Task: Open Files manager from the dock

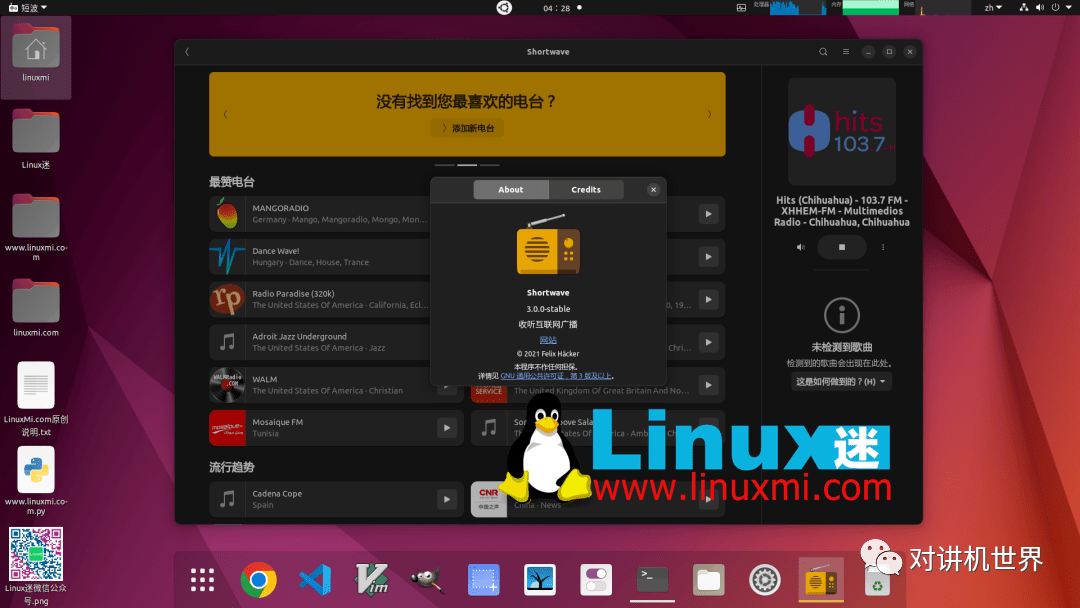Action: [x=709, y=580]
